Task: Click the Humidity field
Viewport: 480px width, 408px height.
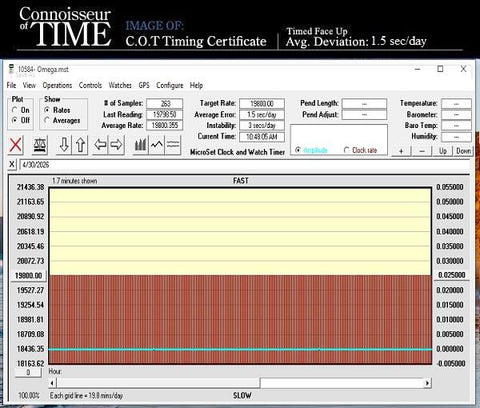Action: pyautogui.click(x=456, y=137)
